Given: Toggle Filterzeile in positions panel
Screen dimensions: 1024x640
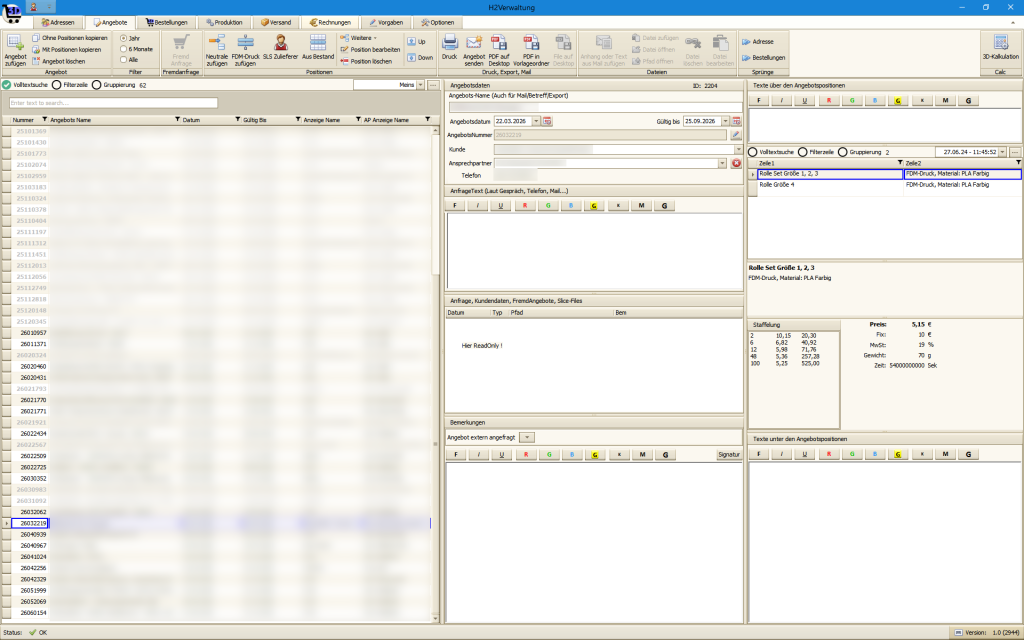Looking at the screenshot, I should (x=803, y=152).
